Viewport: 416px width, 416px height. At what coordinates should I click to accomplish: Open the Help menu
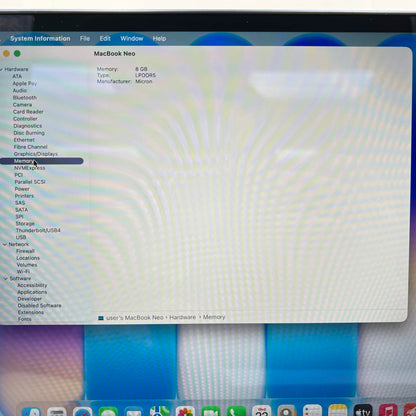[x=159, y=38]
